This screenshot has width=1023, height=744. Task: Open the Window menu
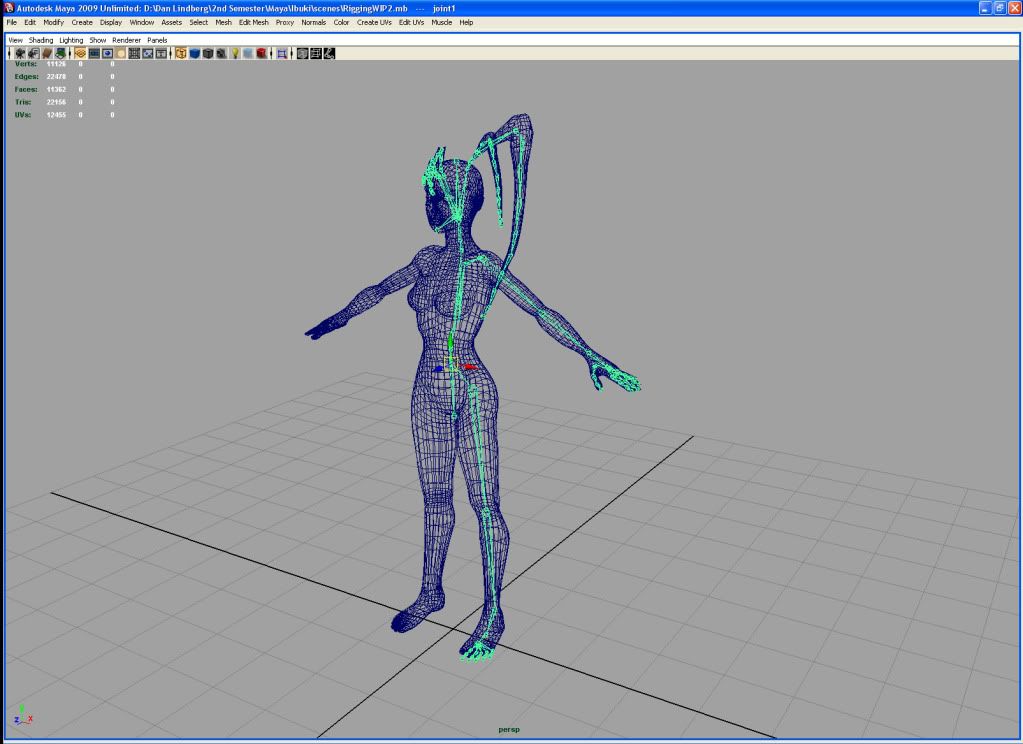point(142,22)
